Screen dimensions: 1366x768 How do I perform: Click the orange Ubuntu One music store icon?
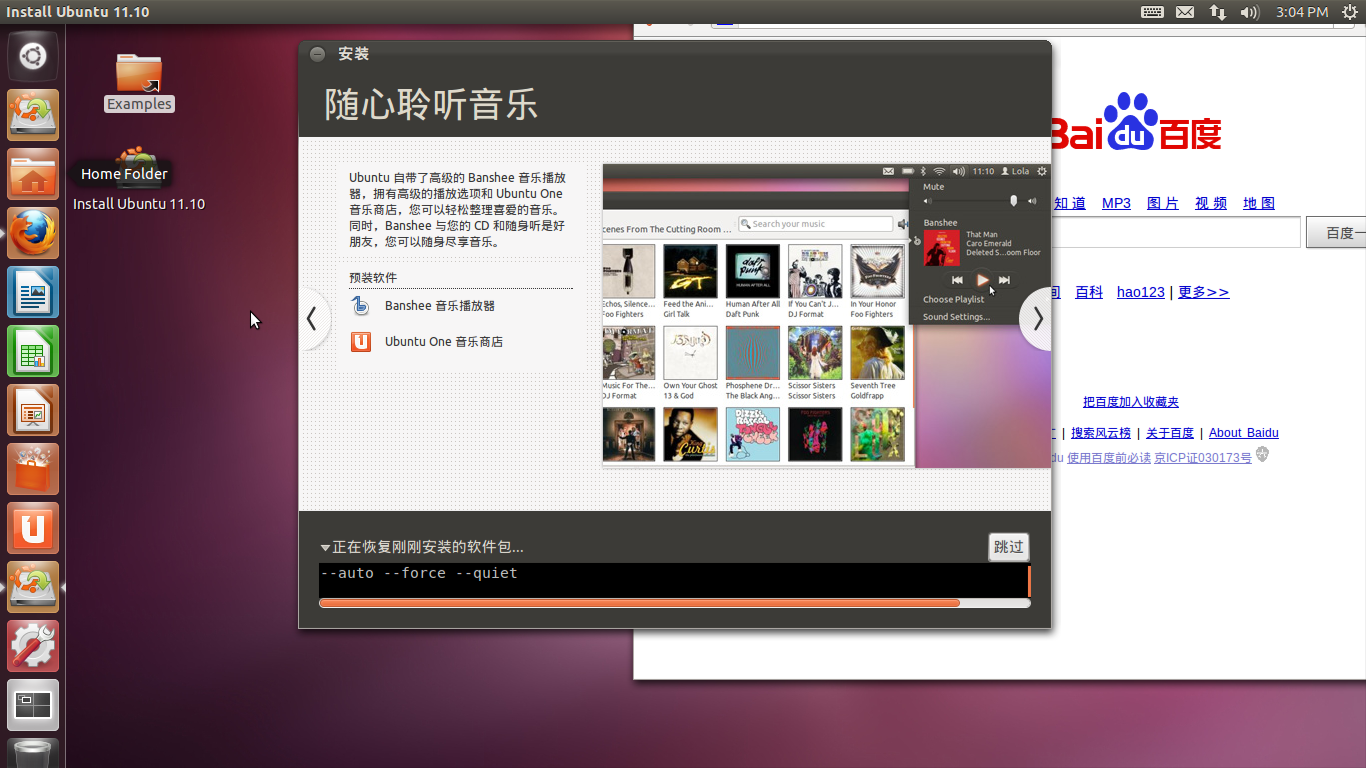(361, 342)
